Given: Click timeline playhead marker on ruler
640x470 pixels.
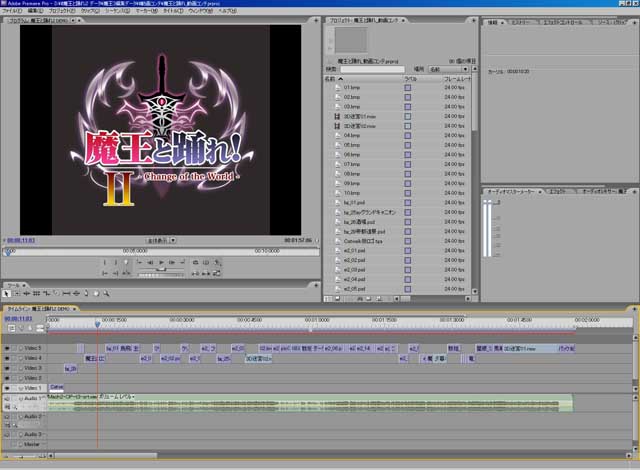Looking at the screenshot, I should 97,324.
